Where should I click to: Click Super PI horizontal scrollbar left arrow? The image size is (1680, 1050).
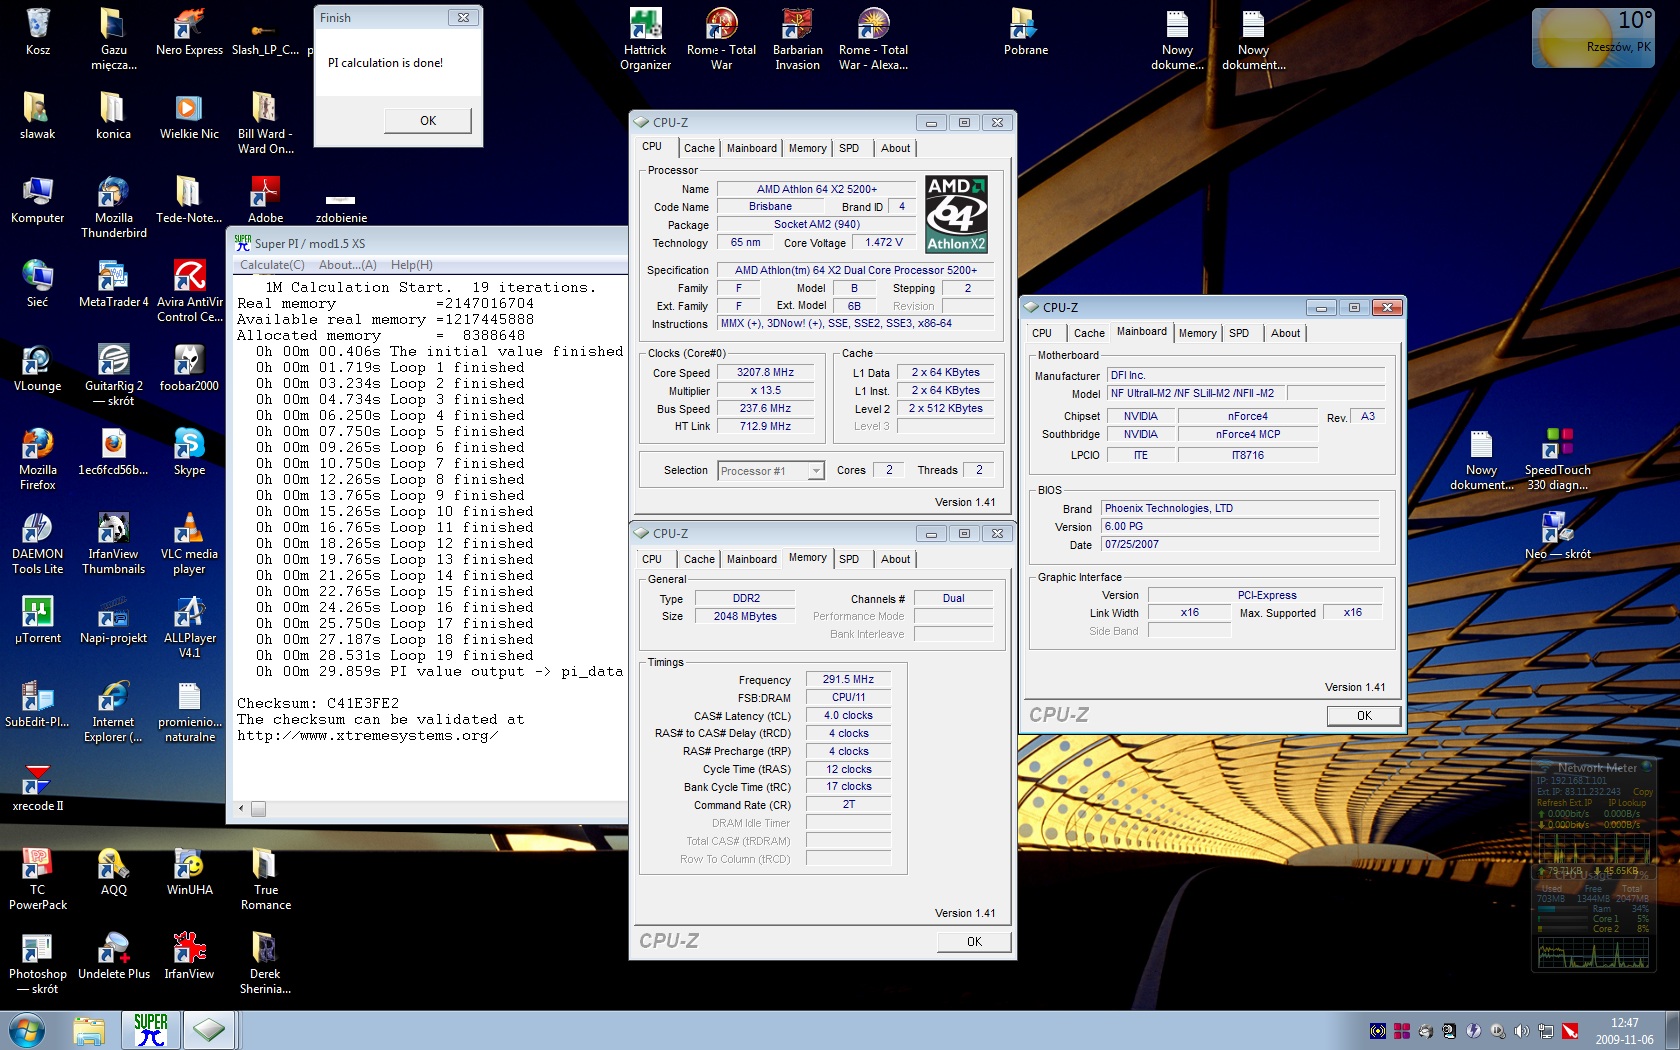[241, 808]
